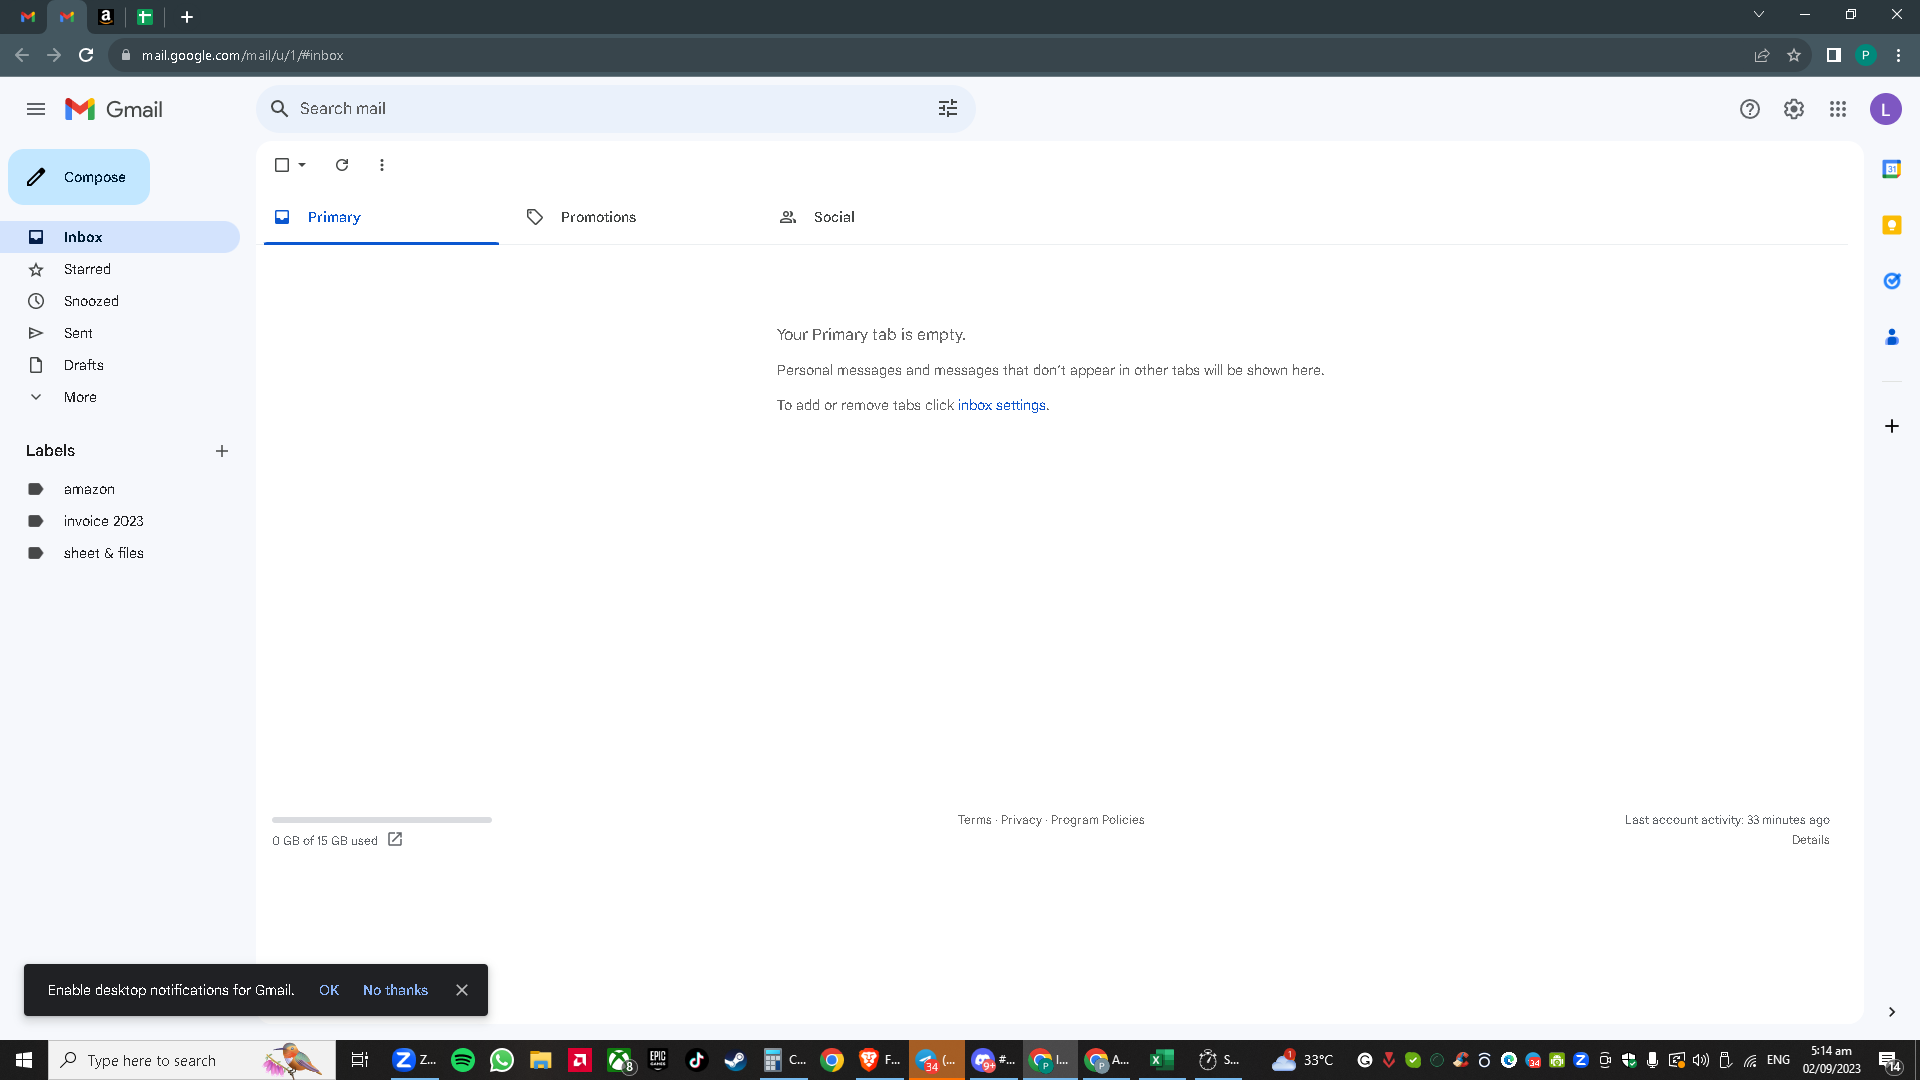Image resolution: width=1920 pixels, height=1080 pixels.
Task: Click the inbox settings link
Action: click(x=1002, y=405)
